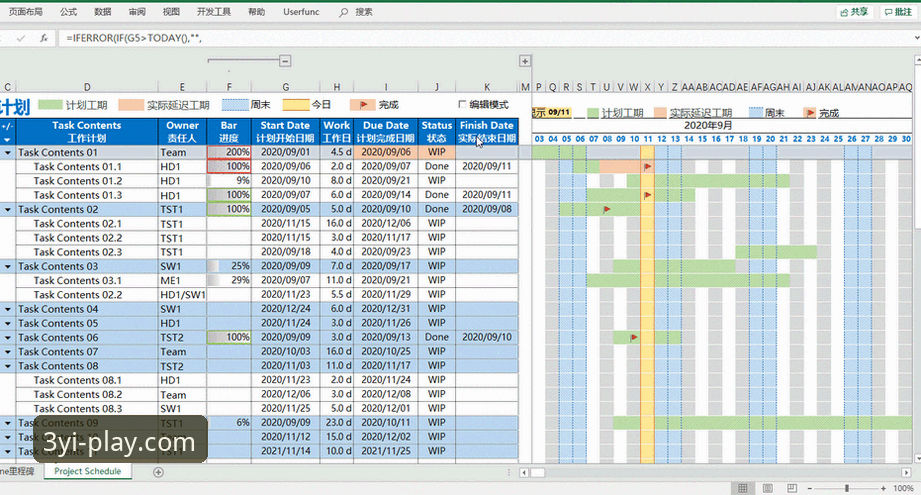921x495 pixels.
Task: Click the search magnifier icon
Action: coord(344,12)
